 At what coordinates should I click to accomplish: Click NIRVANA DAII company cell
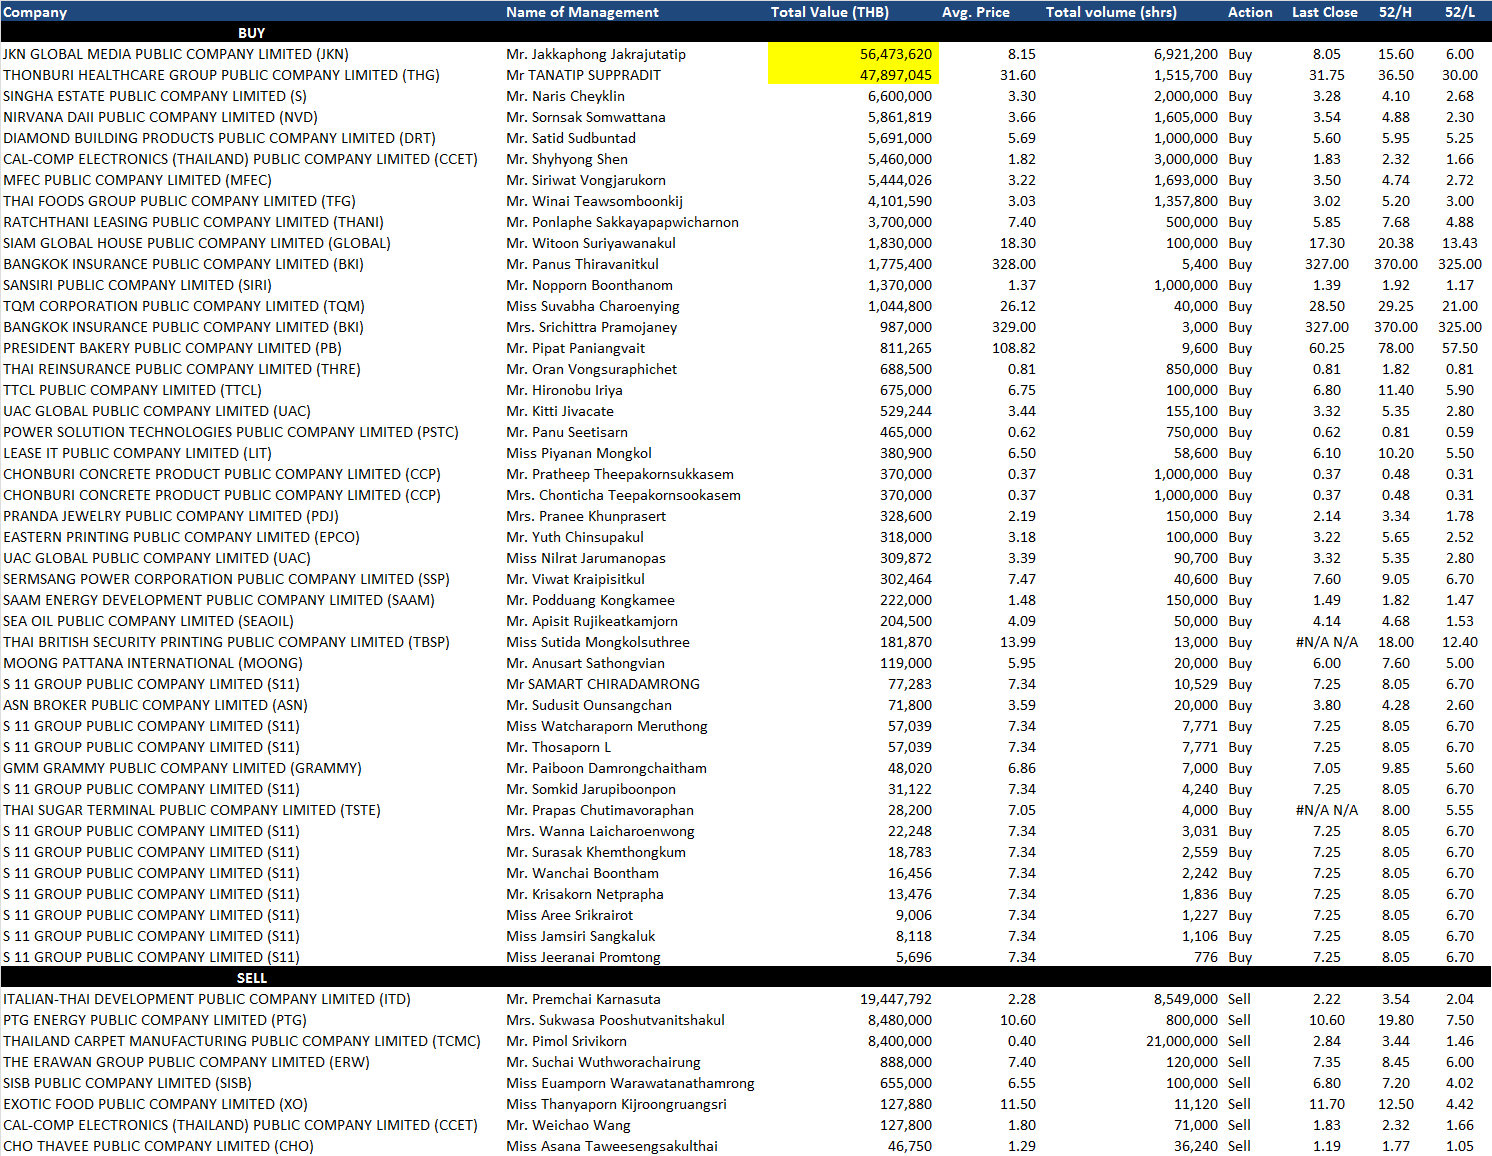tap(160, 117)
